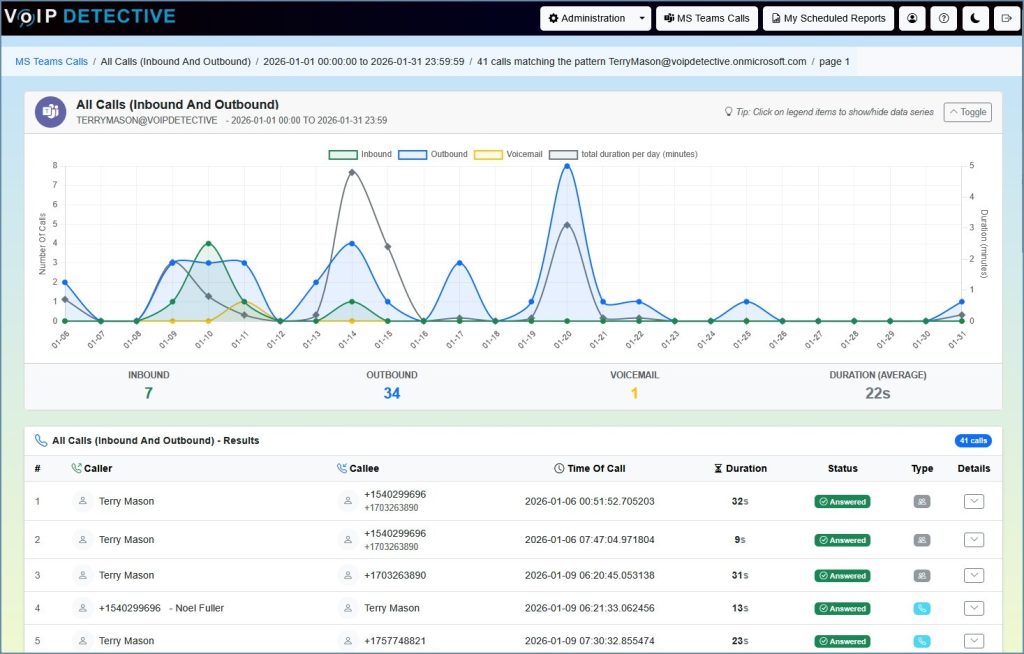
Task: Click the total duration per day legend swatch
Action: click(563, 155)
